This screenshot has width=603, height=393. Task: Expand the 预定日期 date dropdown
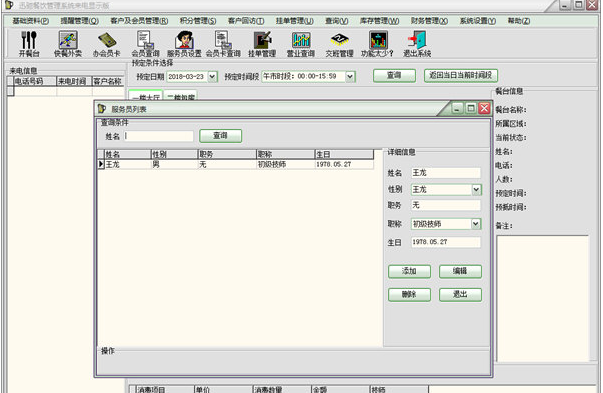tap(212, 77)
